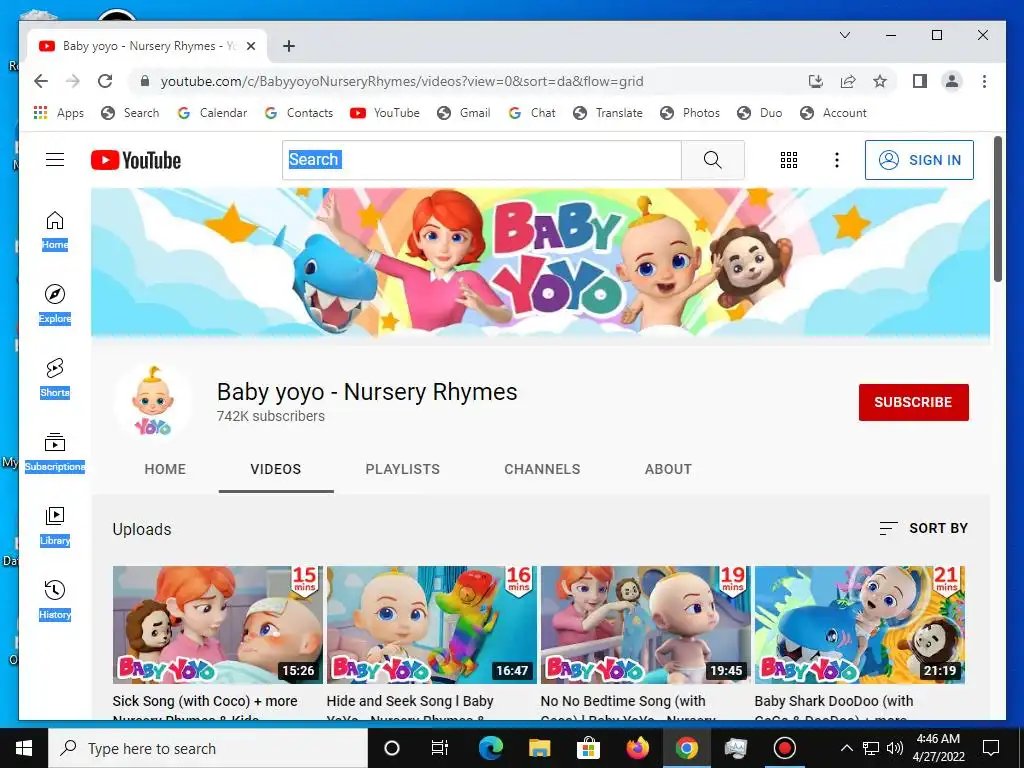Screen dimensions: 1024x768
Task: Open the Search bookmark
Action: pos(130,113)
